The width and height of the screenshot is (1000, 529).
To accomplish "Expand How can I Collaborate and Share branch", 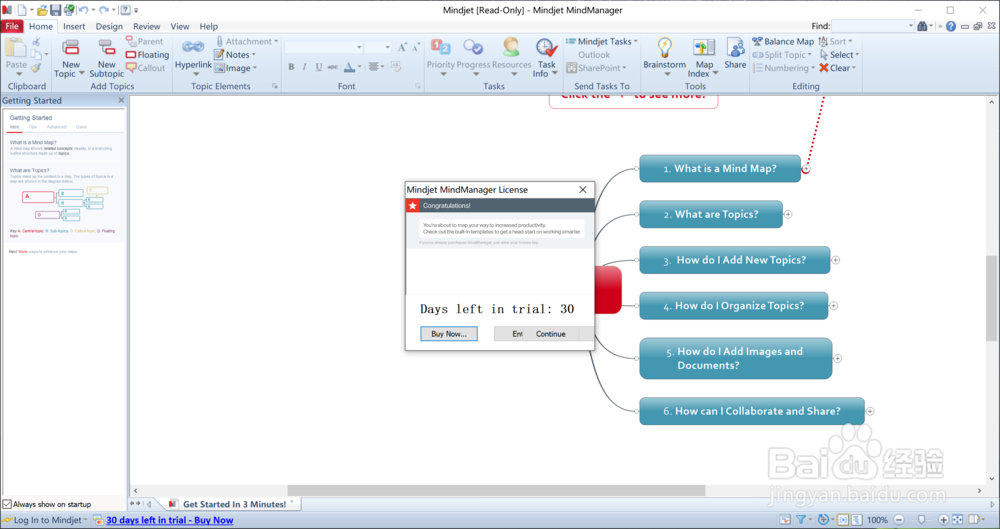I will pos(870,412).
